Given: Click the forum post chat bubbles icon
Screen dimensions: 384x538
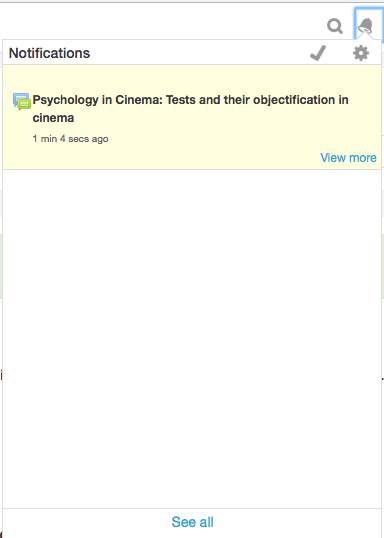Looking at the screenshot, I should pyautogui.click(x=22, y=101).
